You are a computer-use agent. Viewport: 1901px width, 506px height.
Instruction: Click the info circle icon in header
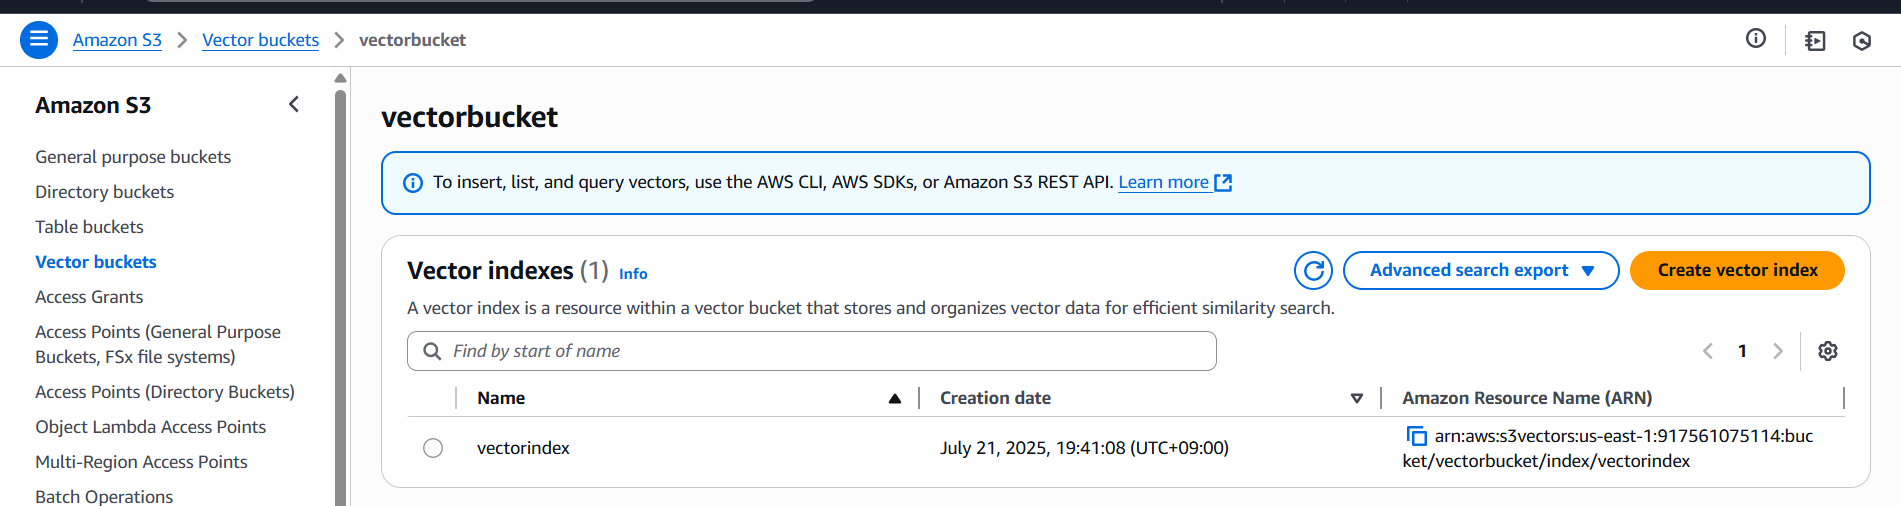1756,39
